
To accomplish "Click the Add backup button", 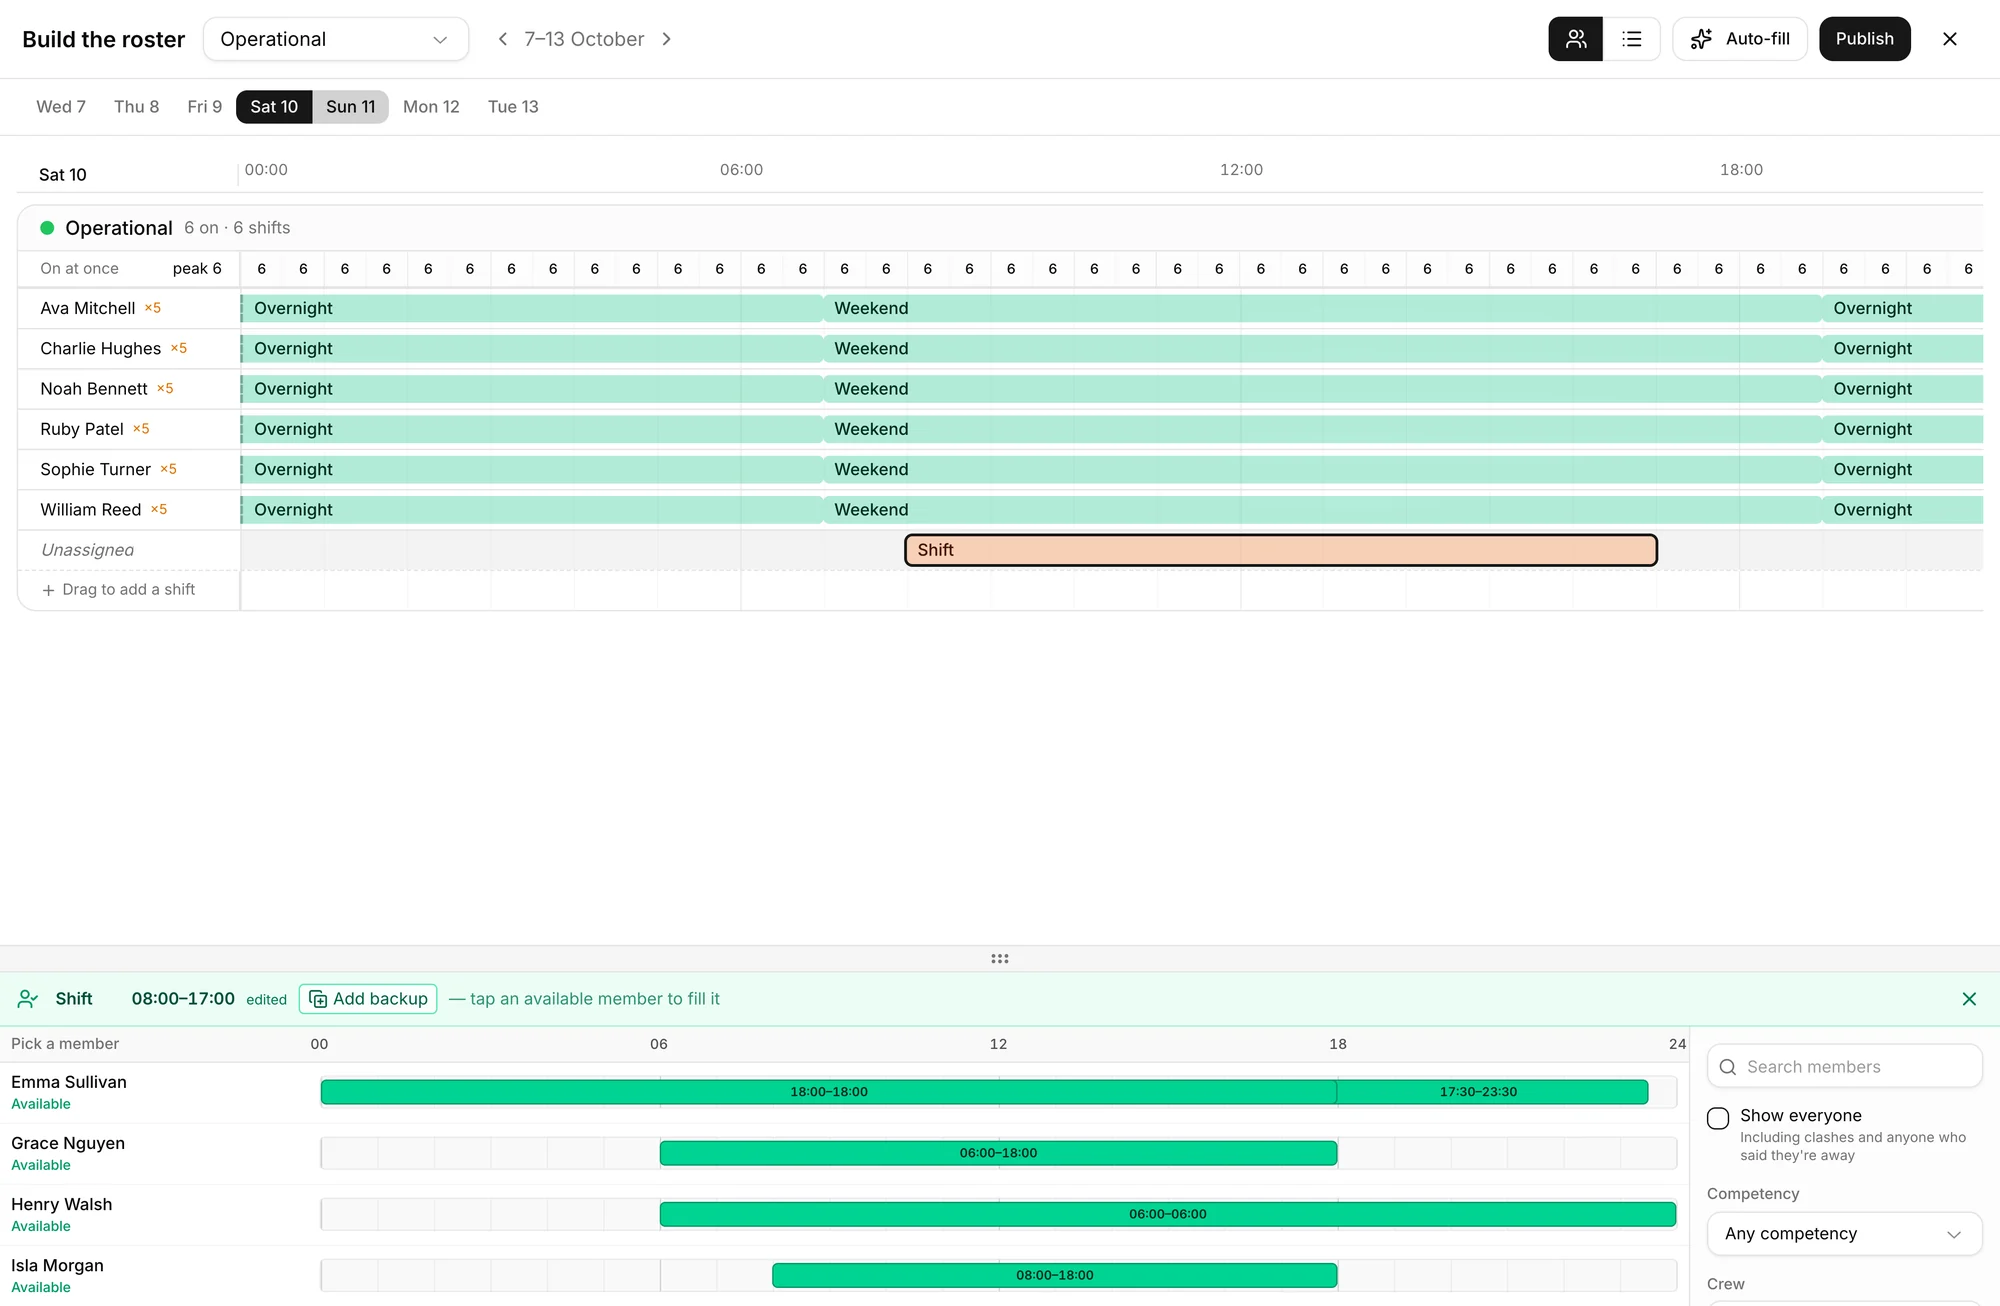I will click(368, 999).
